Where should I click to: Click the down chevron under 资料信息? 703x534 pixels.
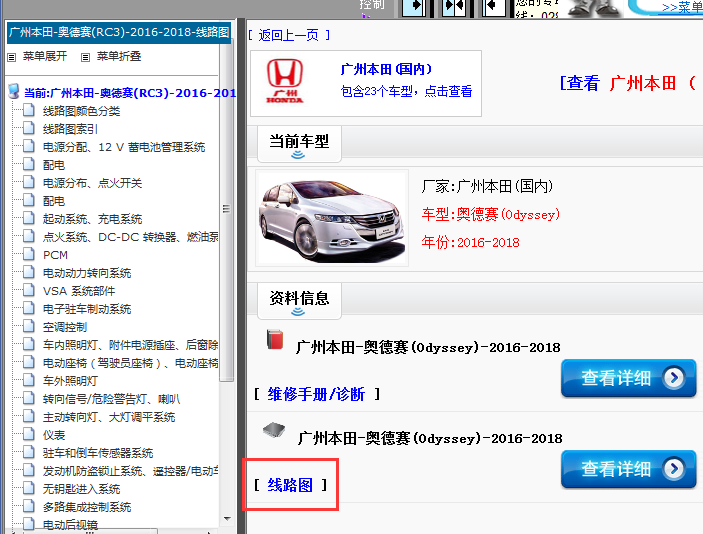tap(298, 312)
